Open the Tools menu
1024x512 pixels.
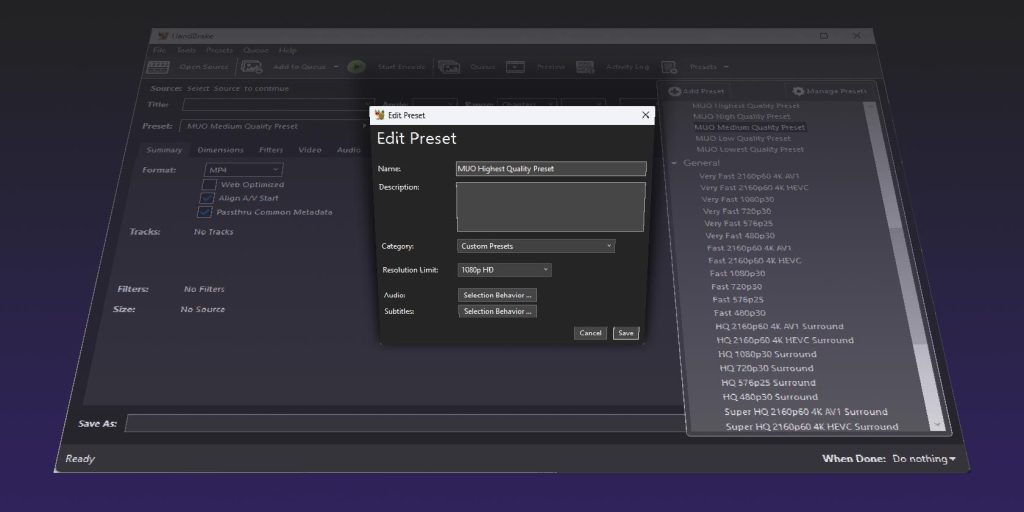(186, 50)
